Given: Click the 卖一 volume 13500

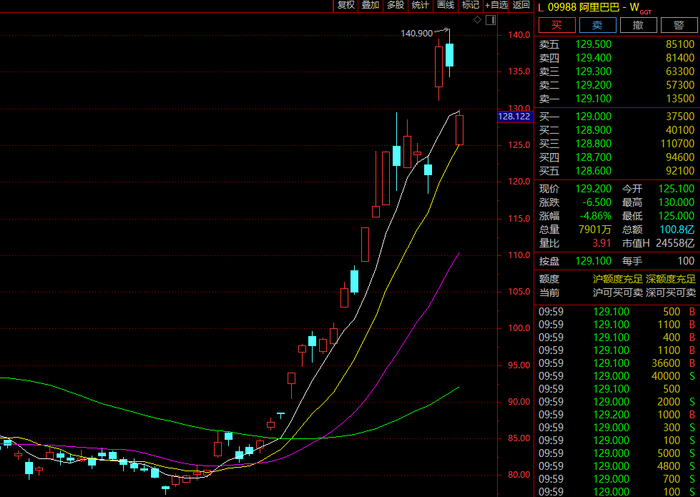Looking at the screenshot, I should tap(680, 98).
